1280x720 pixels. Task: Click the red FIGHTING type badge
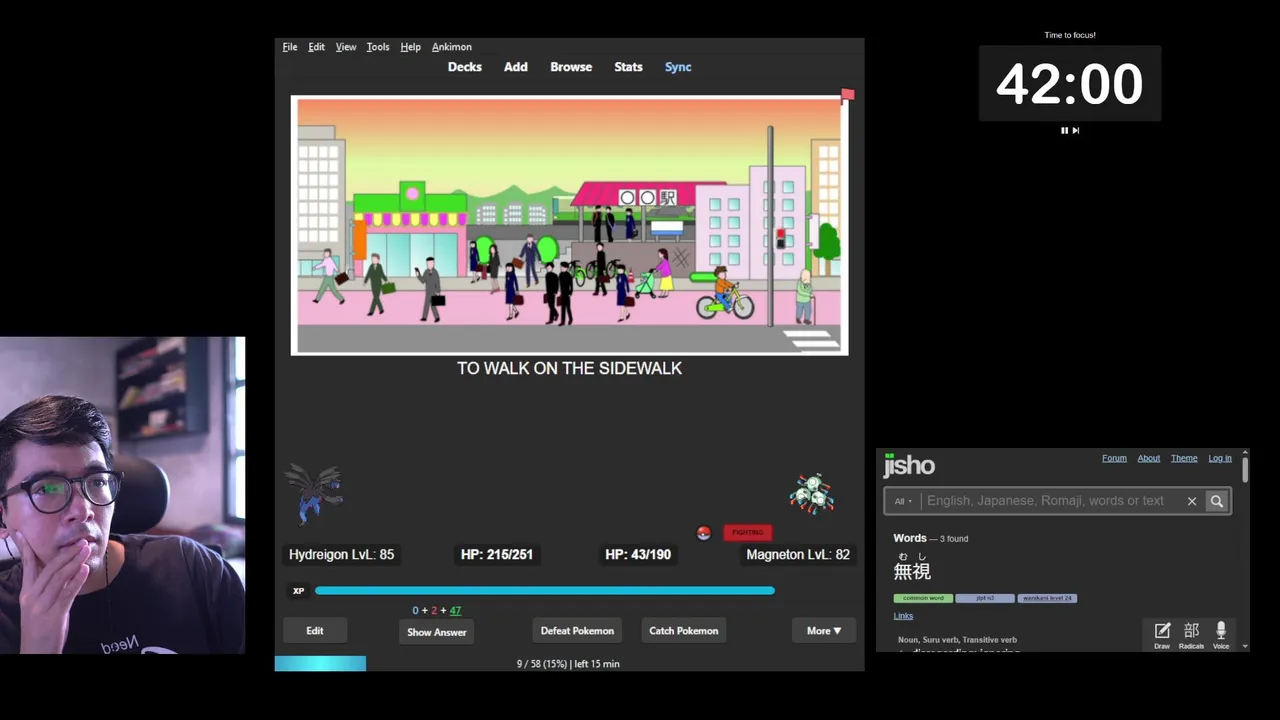[x=748, y=532]
